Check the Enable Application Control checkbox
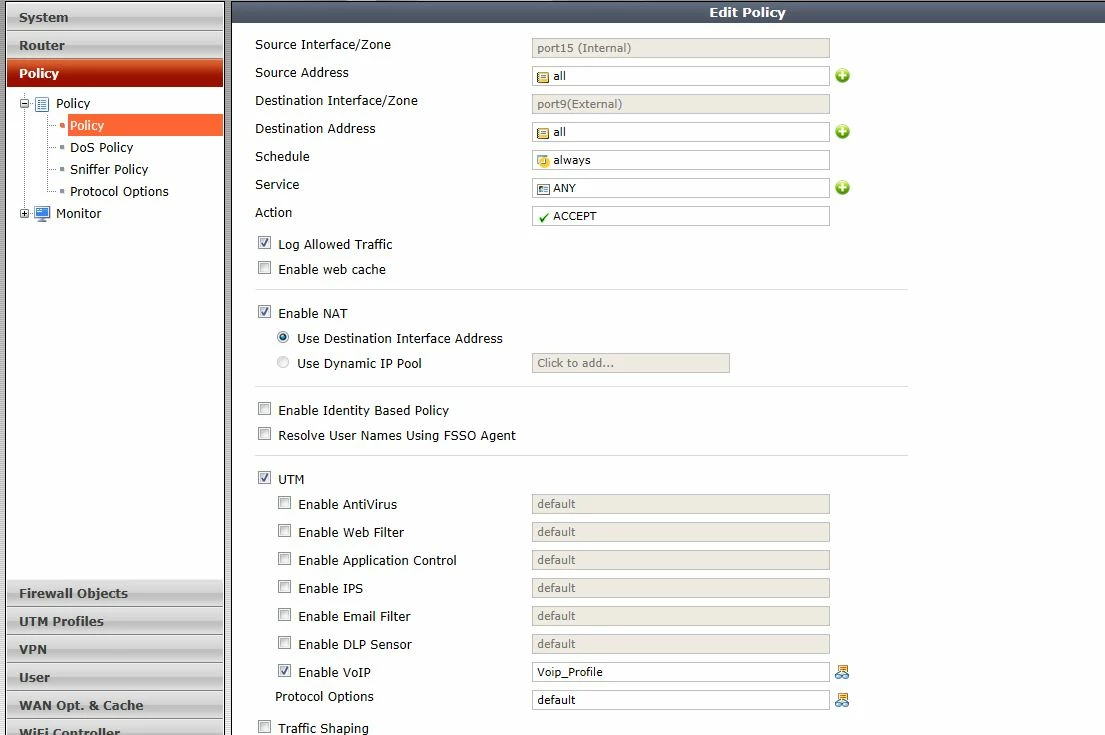Viewport: 1105px width, 735px height. [x=284, y=559]
